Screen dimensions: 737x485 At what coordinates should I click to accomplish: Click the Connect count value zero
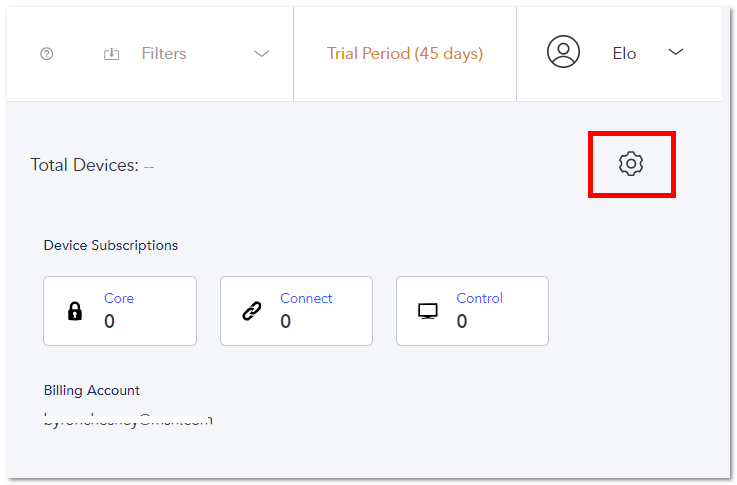(285, 321)
